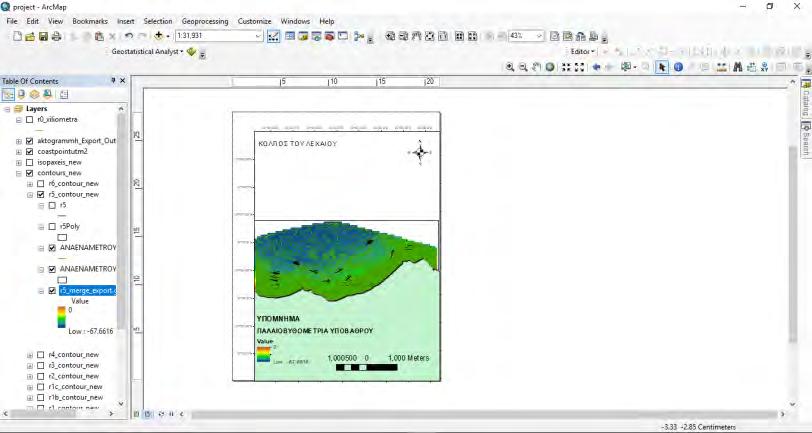Click the Add Data button
Image resolution: width=812 pixels, height=433 pixels.
pyautogui.click(x=158, y=36)
